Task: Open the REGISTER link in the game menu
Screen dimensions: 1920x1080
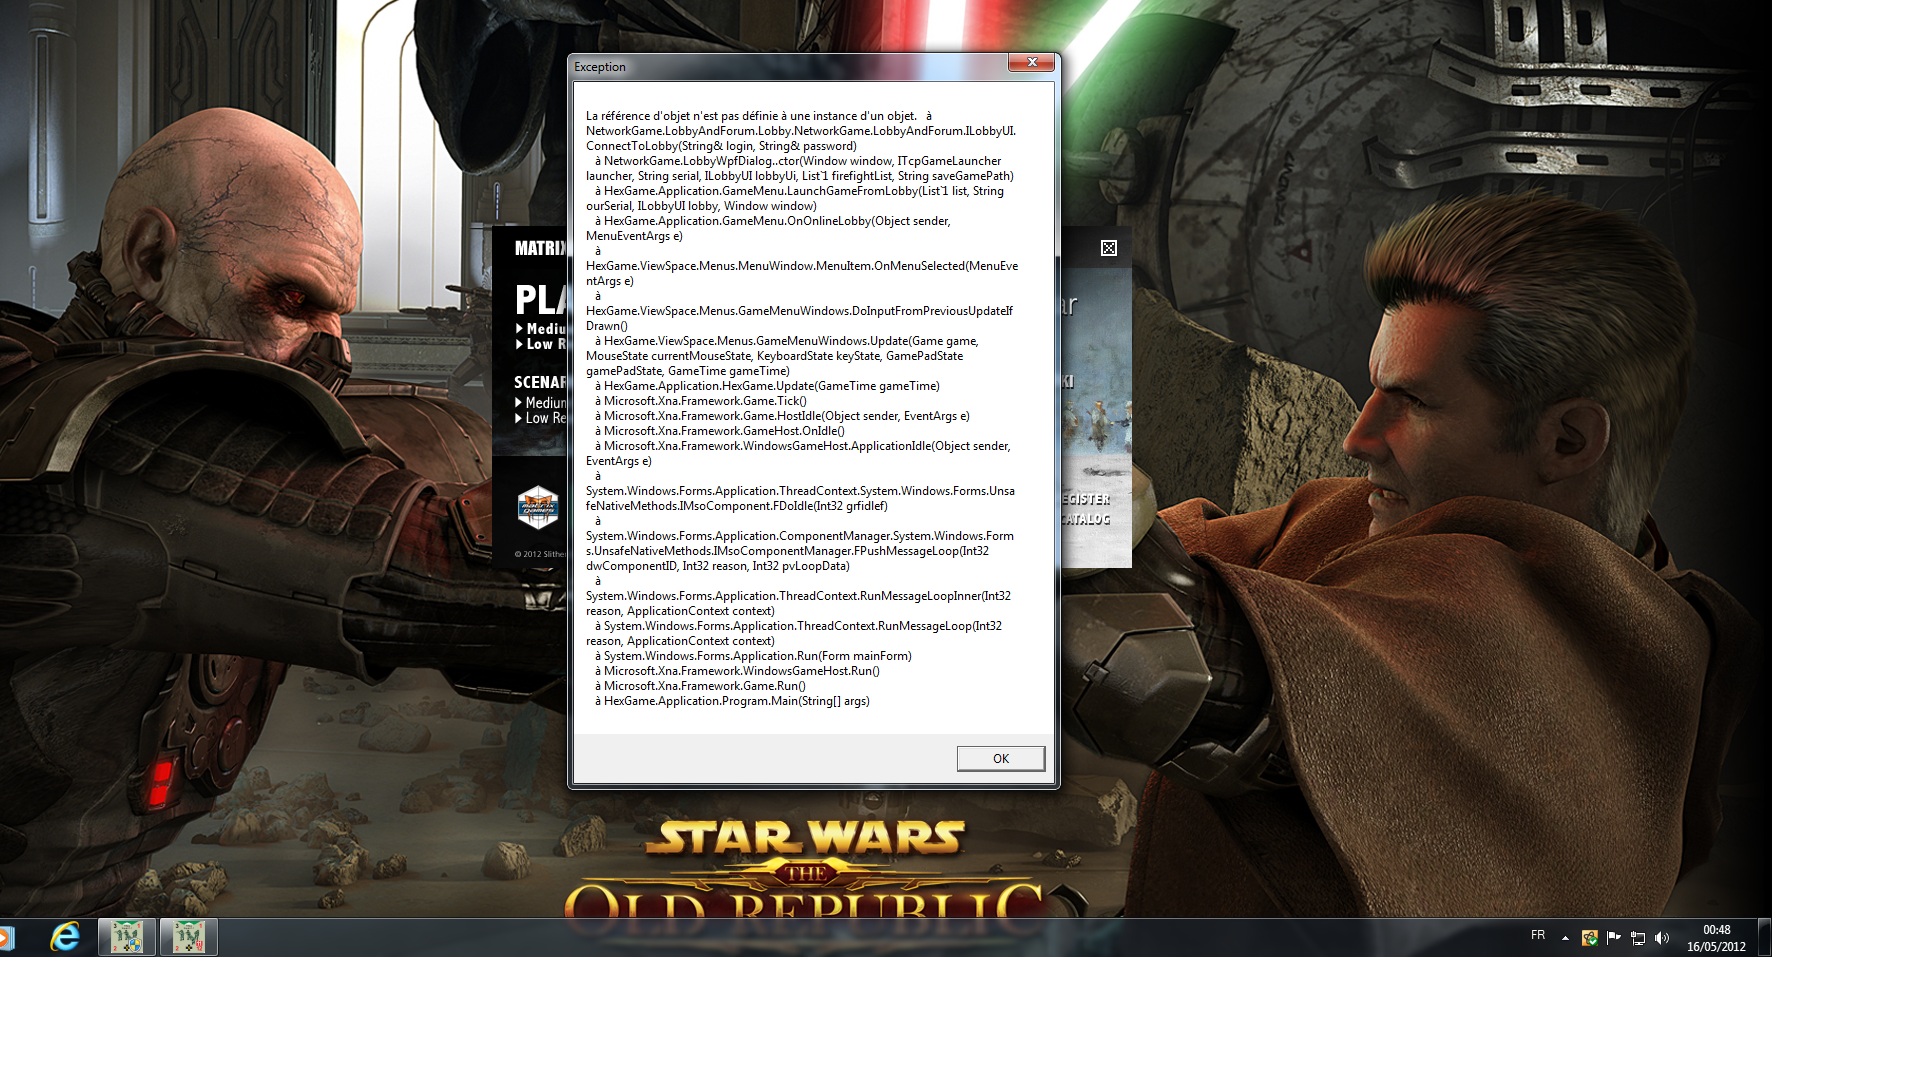Action: tap(1086, 499)
